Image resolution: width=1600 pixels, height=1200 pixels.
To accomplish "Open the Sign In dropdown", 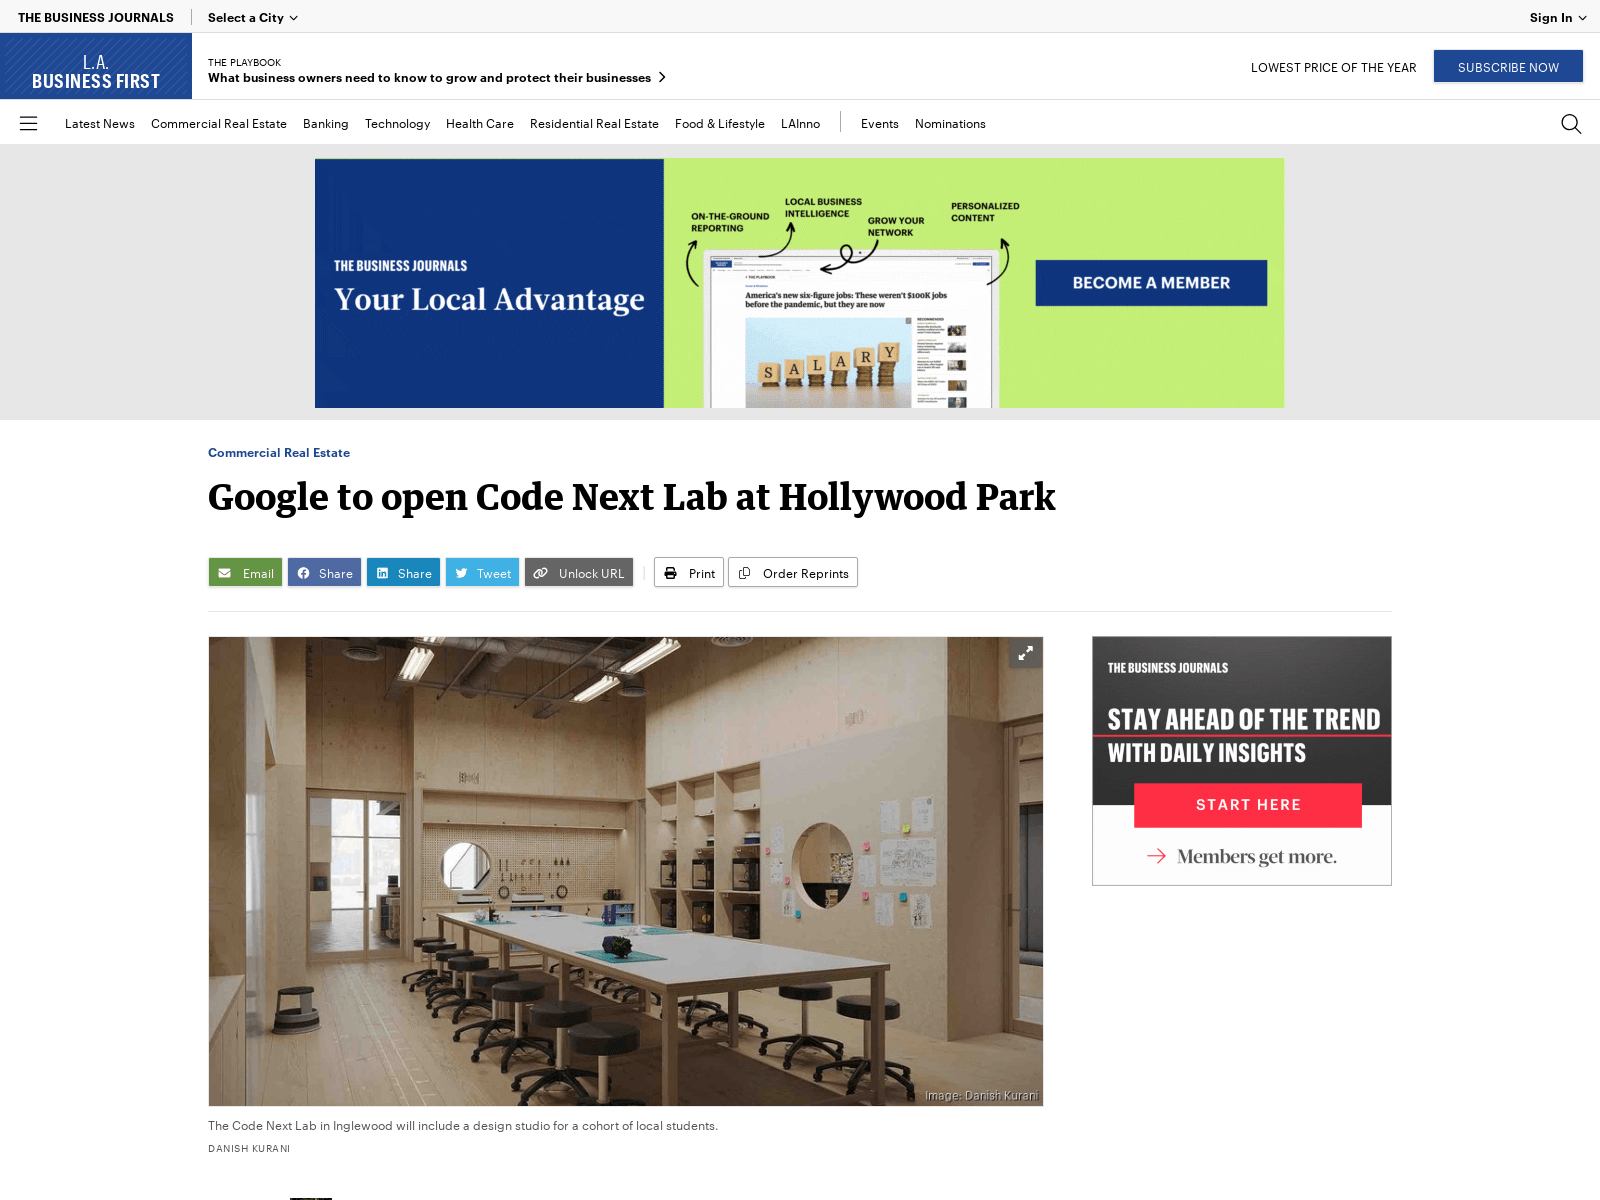I will click(1558, 17).
